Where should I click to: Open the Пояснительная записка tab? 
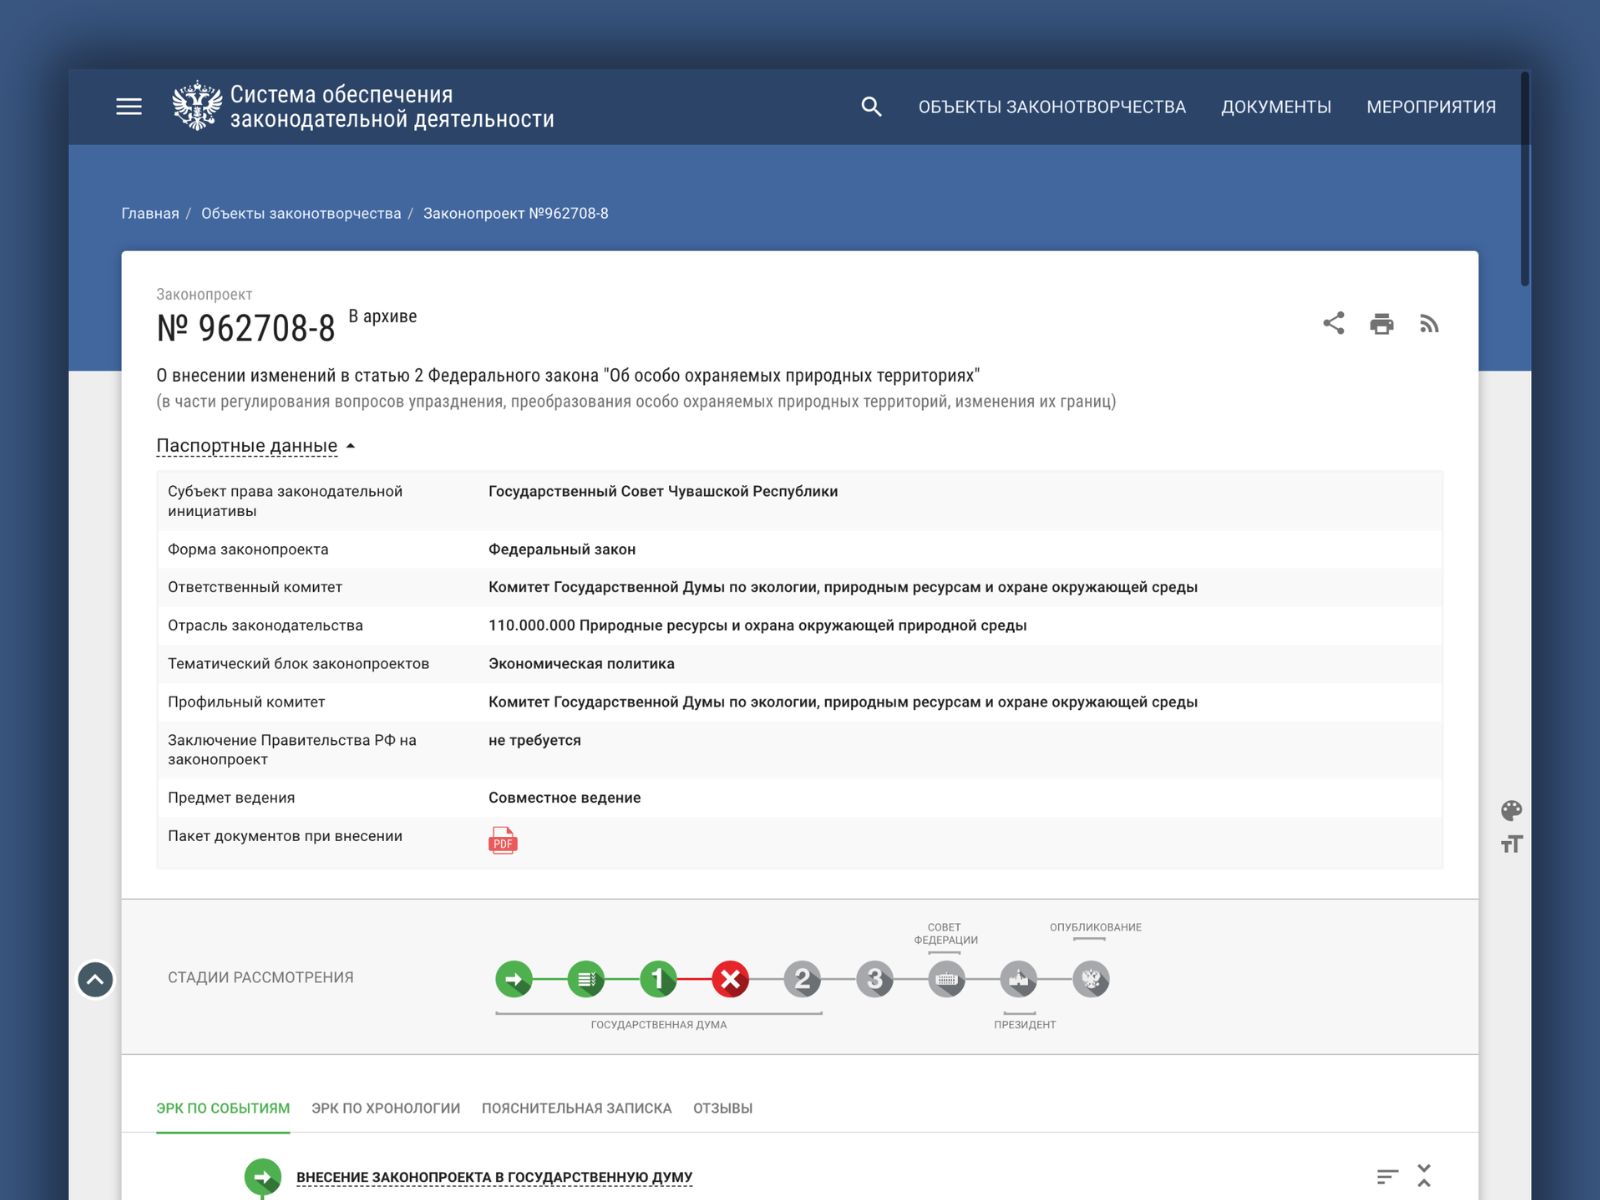tap(576, 1108)
